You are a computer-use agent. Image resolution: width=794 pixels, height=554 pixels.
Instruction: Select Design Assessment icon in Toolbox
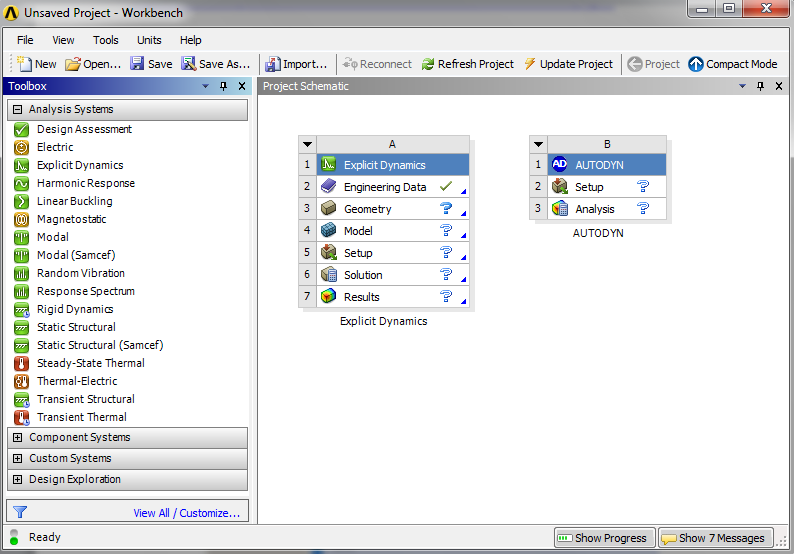tap(21, 130)
